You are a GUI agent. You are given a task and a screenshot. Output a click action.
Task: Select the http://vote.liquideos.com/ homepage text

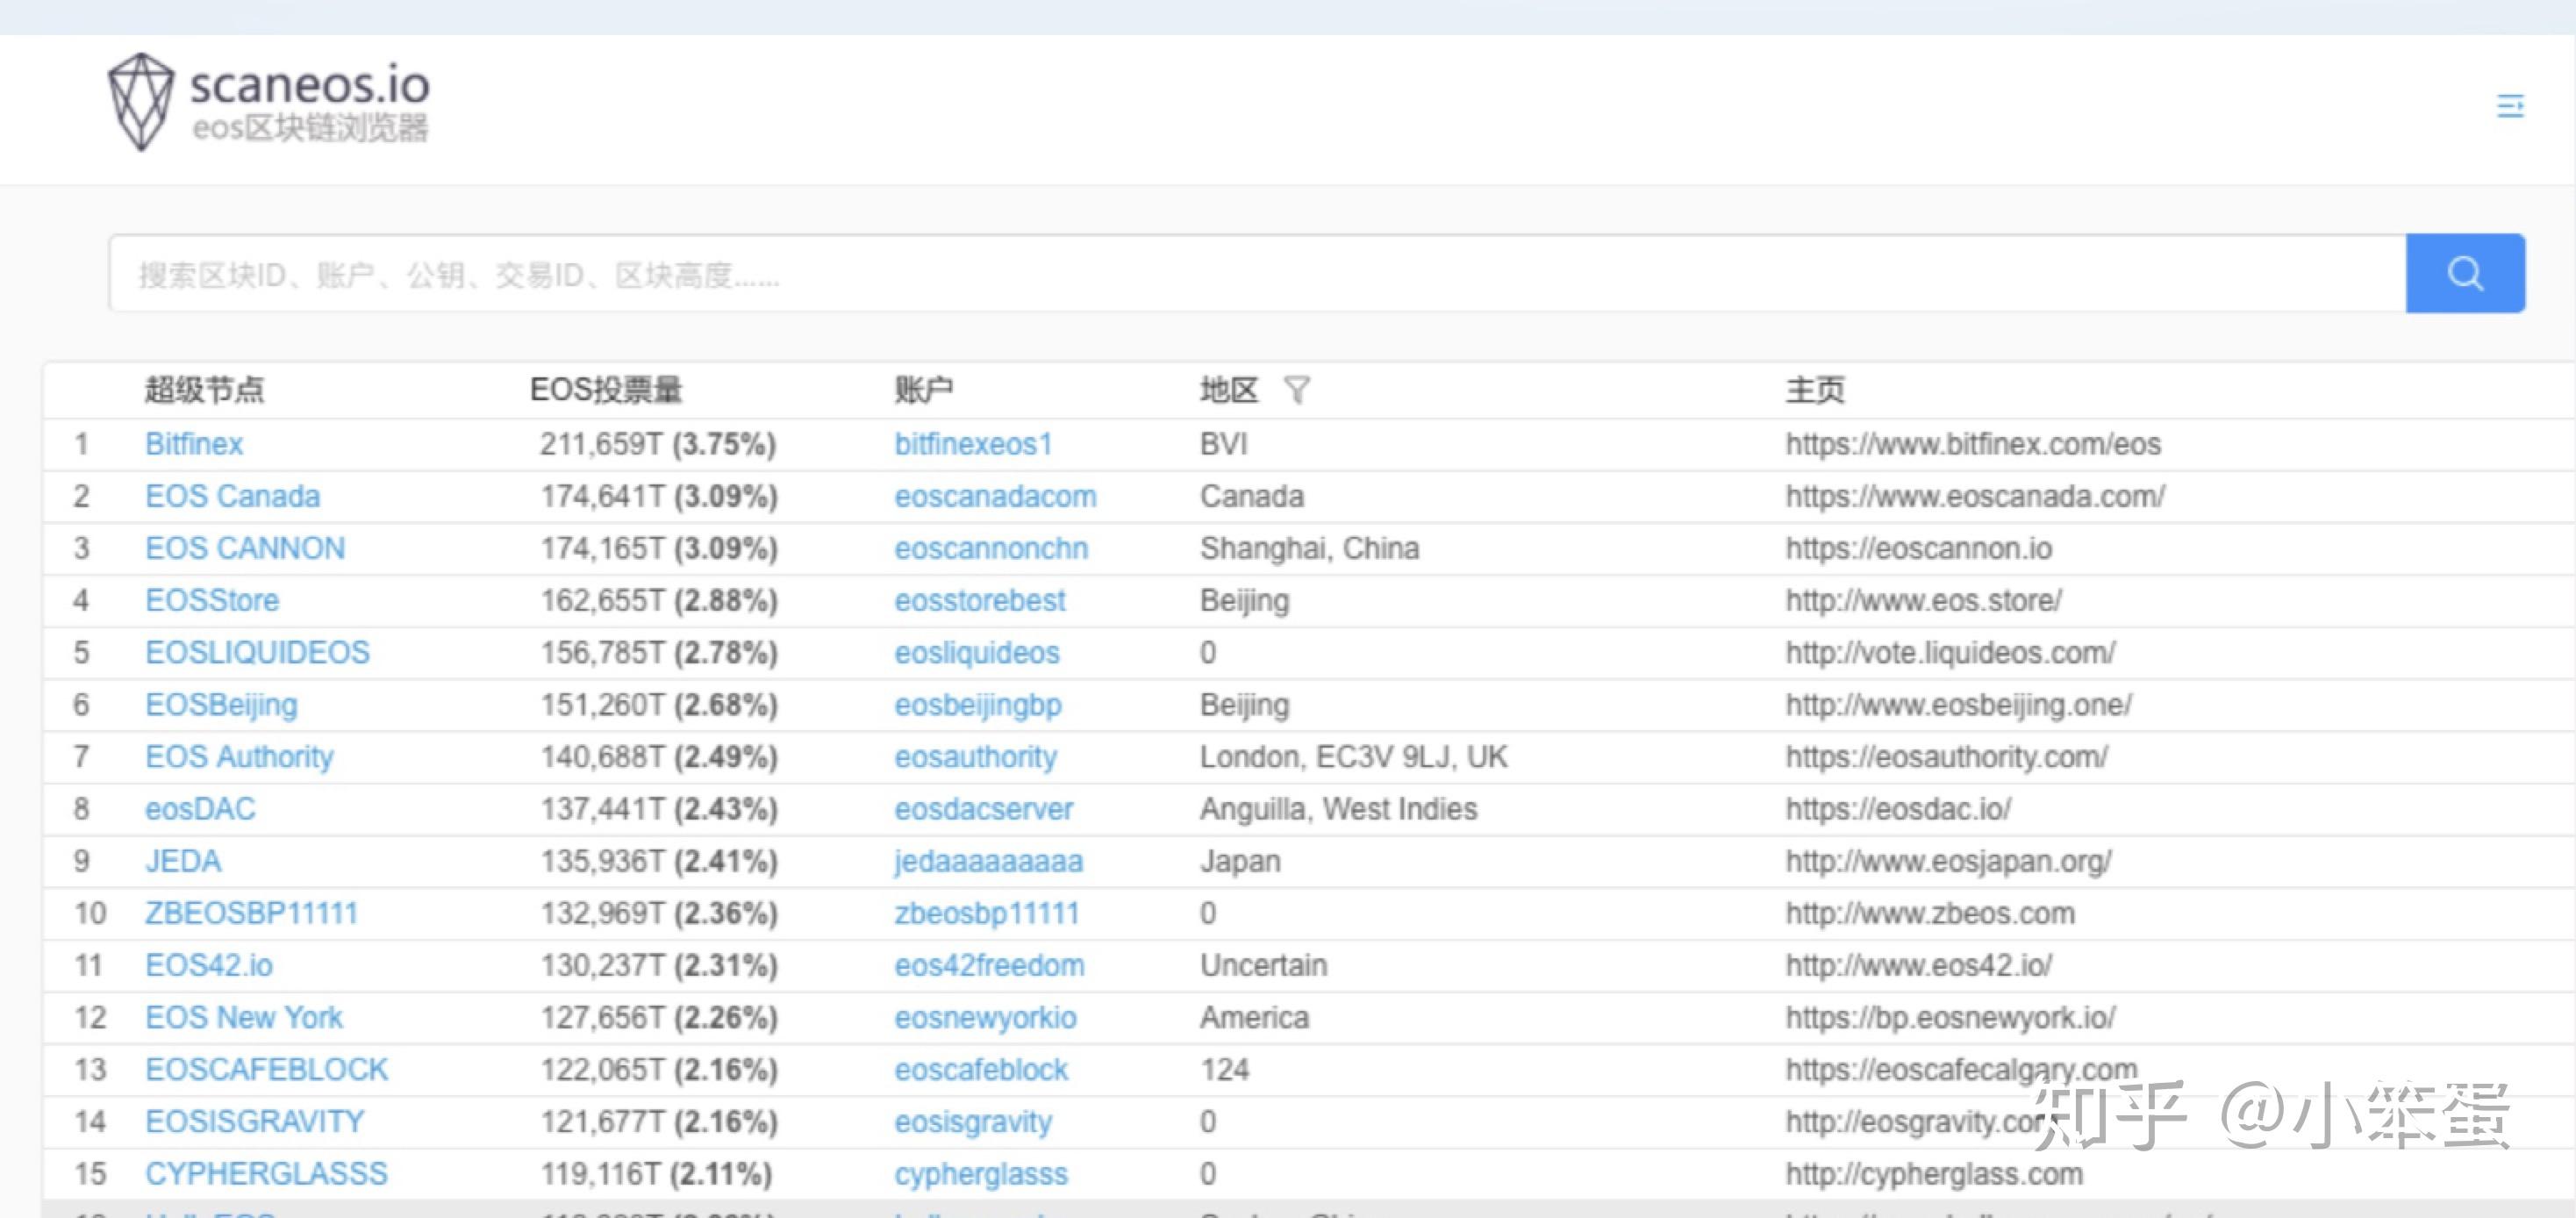pos(1950,652)
